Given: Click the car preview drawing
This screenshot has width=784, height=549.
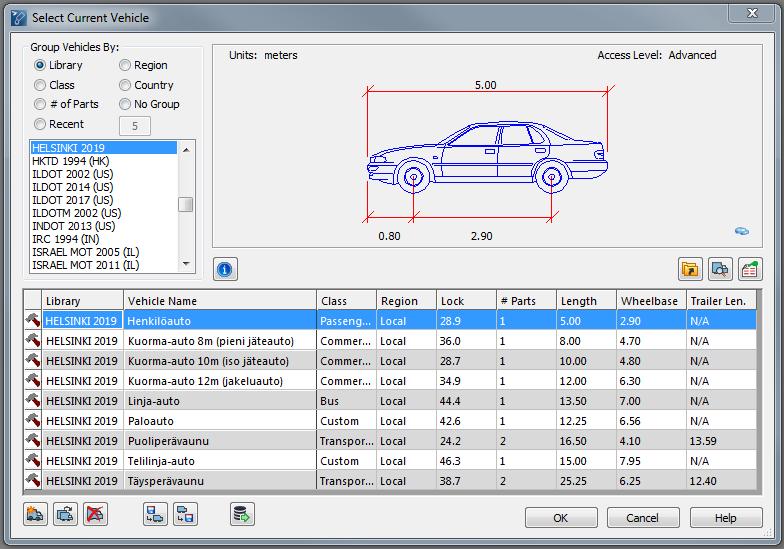Looking at the screenshot, I should 488,157.
